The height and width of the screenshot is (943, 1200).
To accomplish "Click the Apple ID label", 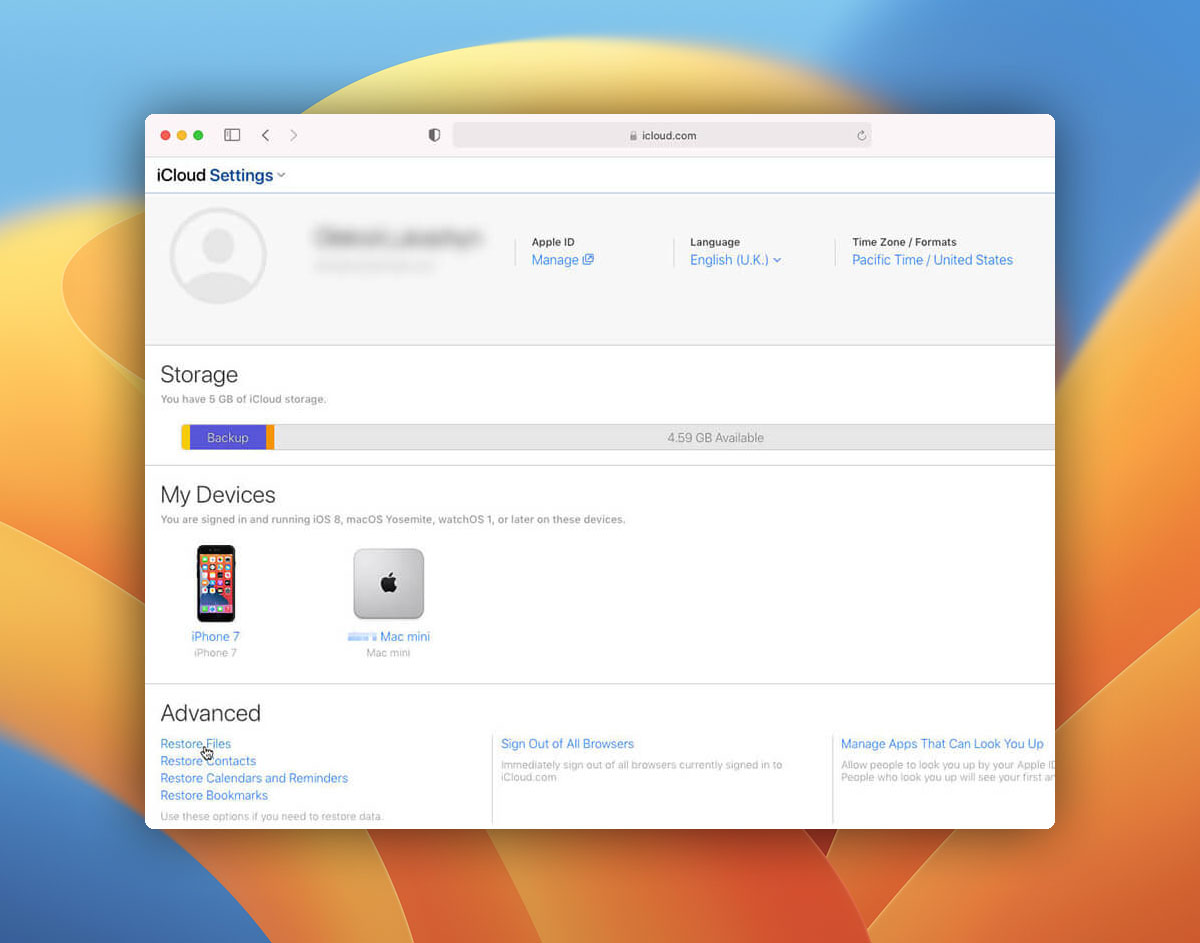I will point(553,242).
